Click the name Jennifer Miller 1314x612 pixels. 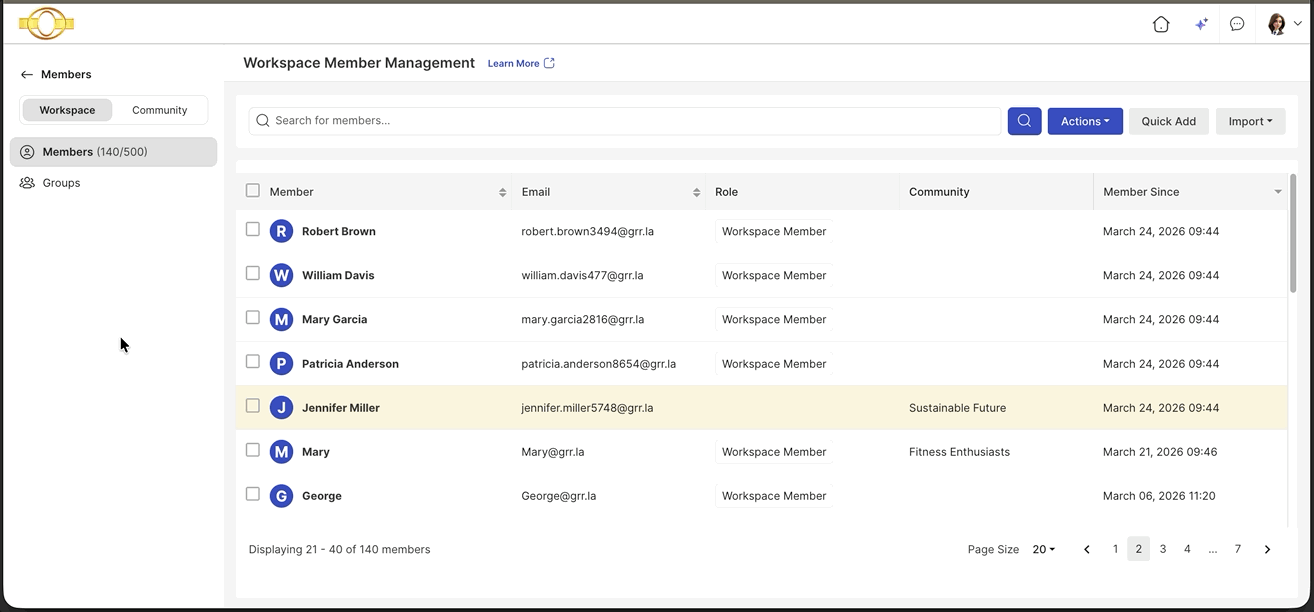tap(341, 407)
